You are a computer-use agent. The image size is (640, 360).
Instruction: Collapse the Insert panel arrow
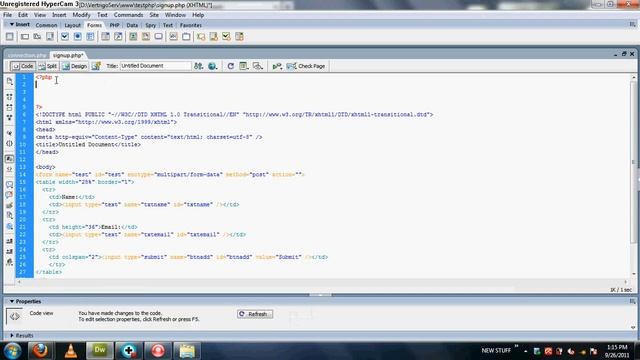11,24
